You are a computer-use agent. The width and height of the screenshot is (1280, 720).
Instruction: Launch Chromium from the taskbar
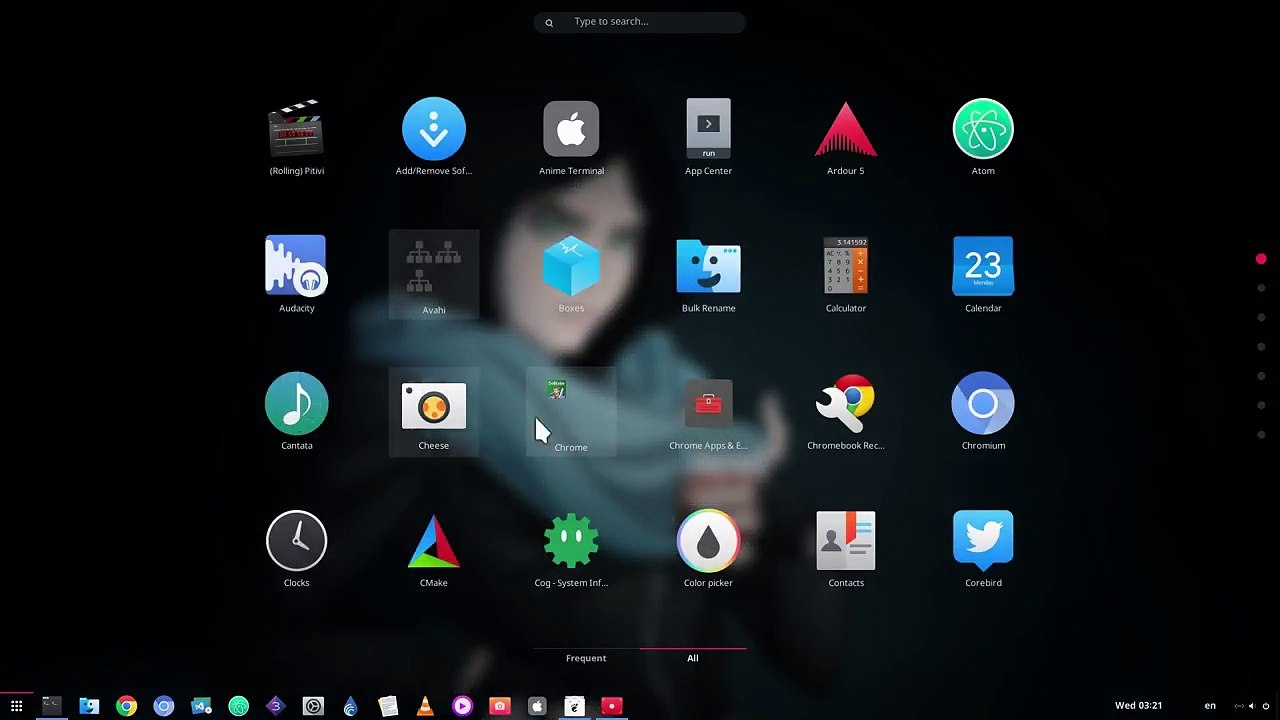tap(164, 706)
